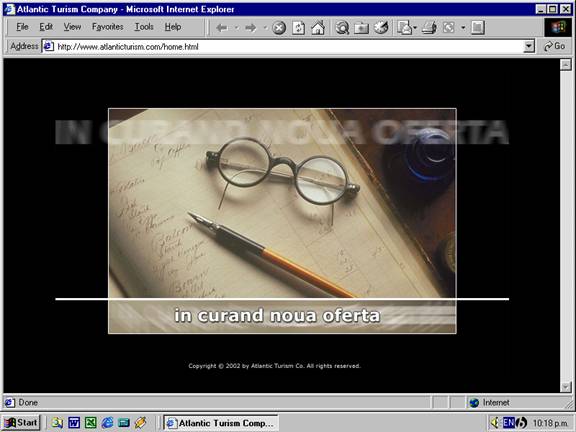
Task: Click the last toolbar button icon
Action: 478,28
